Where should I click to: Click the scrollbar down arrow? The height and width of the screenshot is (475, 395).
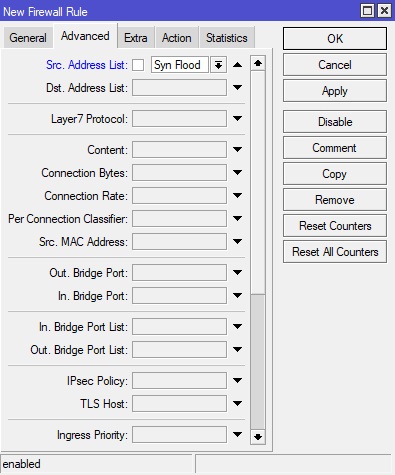click(x=258, y=437)
